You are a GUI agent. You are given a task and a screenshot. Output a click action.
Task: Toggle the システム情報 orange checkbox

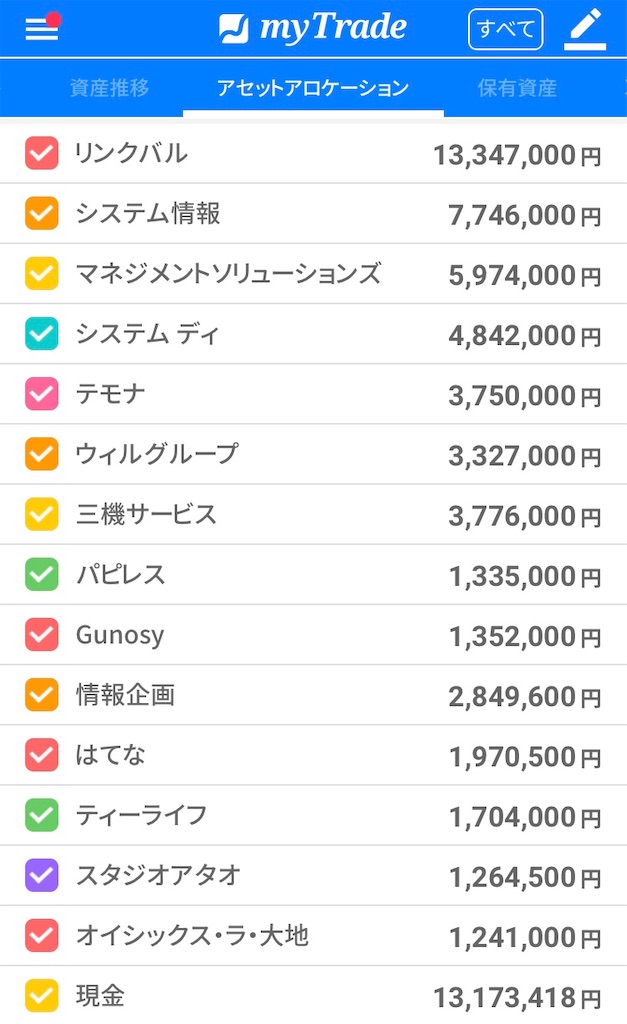click(42, 214)
